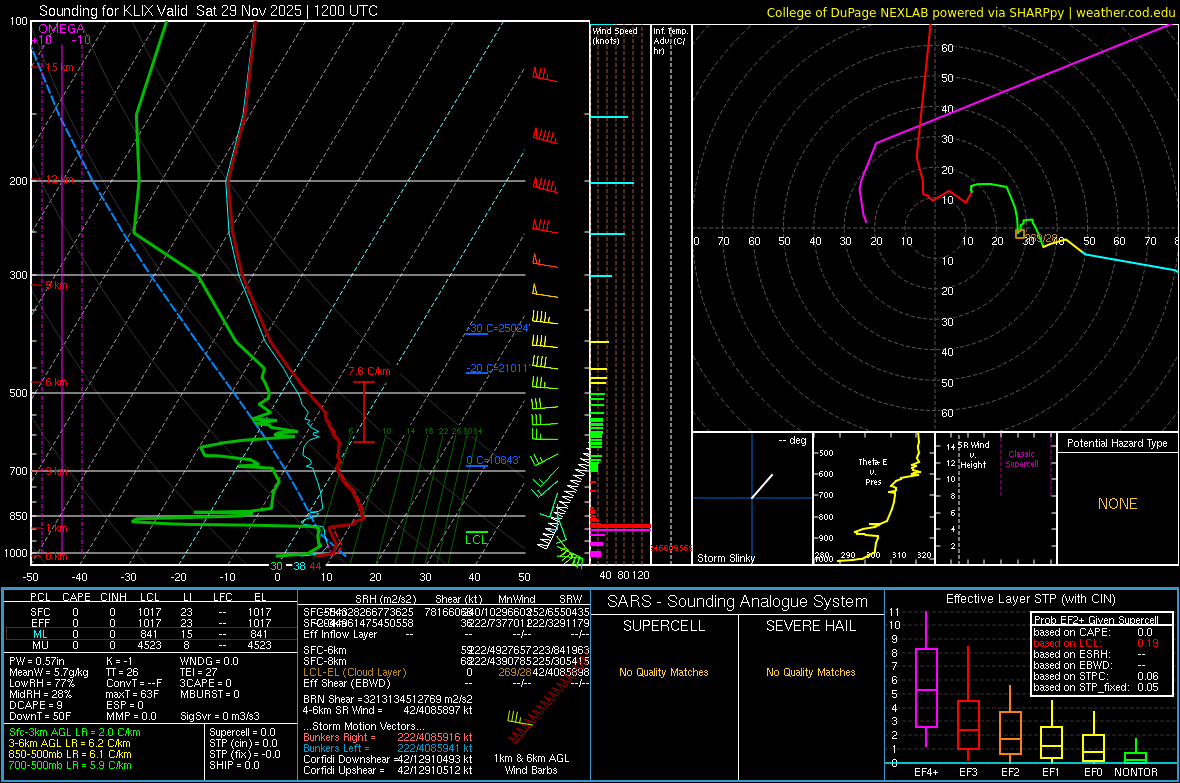Click 'No Quality Matches' under SUPERCELL
Viewport: 1180px width, 783px height.
[x=664, y=672]
